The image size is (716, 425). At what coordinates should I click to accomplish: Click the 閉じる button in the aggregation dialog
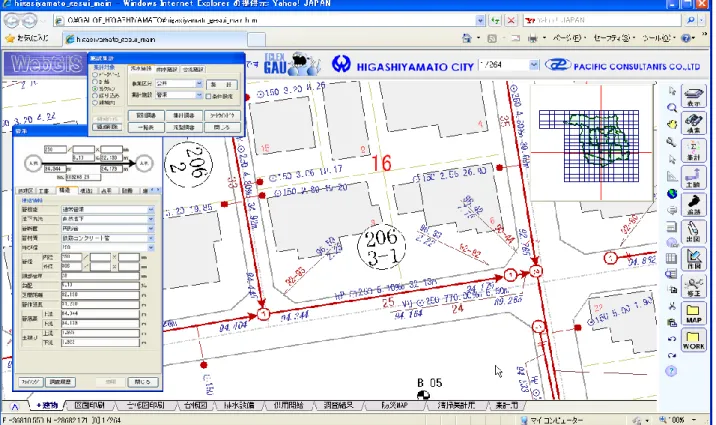point(222,127)
